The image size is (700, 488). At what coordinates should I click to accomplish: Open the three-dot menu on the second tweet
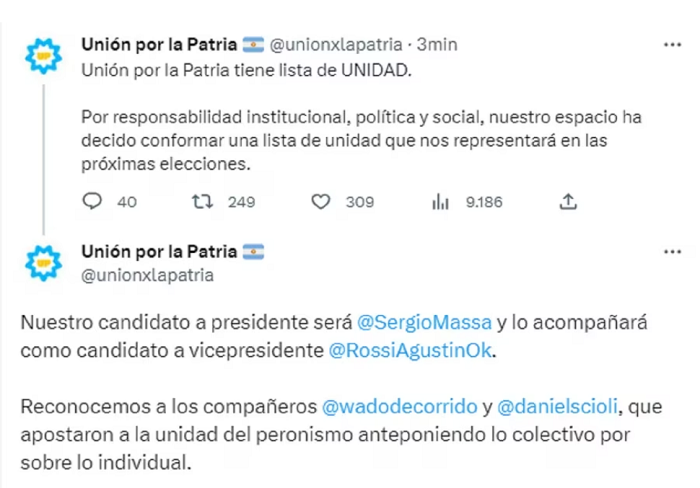pyautogui.click(x=672, y=252)
